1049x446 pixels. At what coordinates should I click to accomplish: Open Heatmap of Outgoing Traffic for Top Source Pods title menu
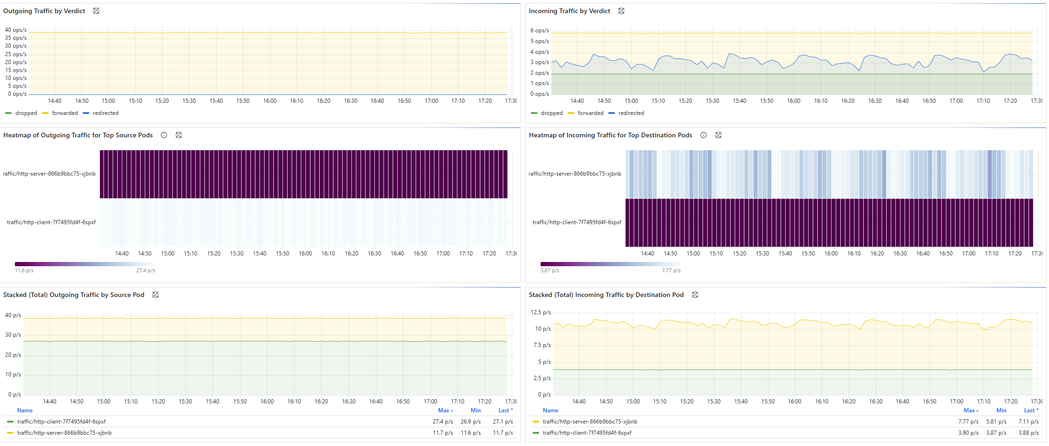click(x=79, y=135)
